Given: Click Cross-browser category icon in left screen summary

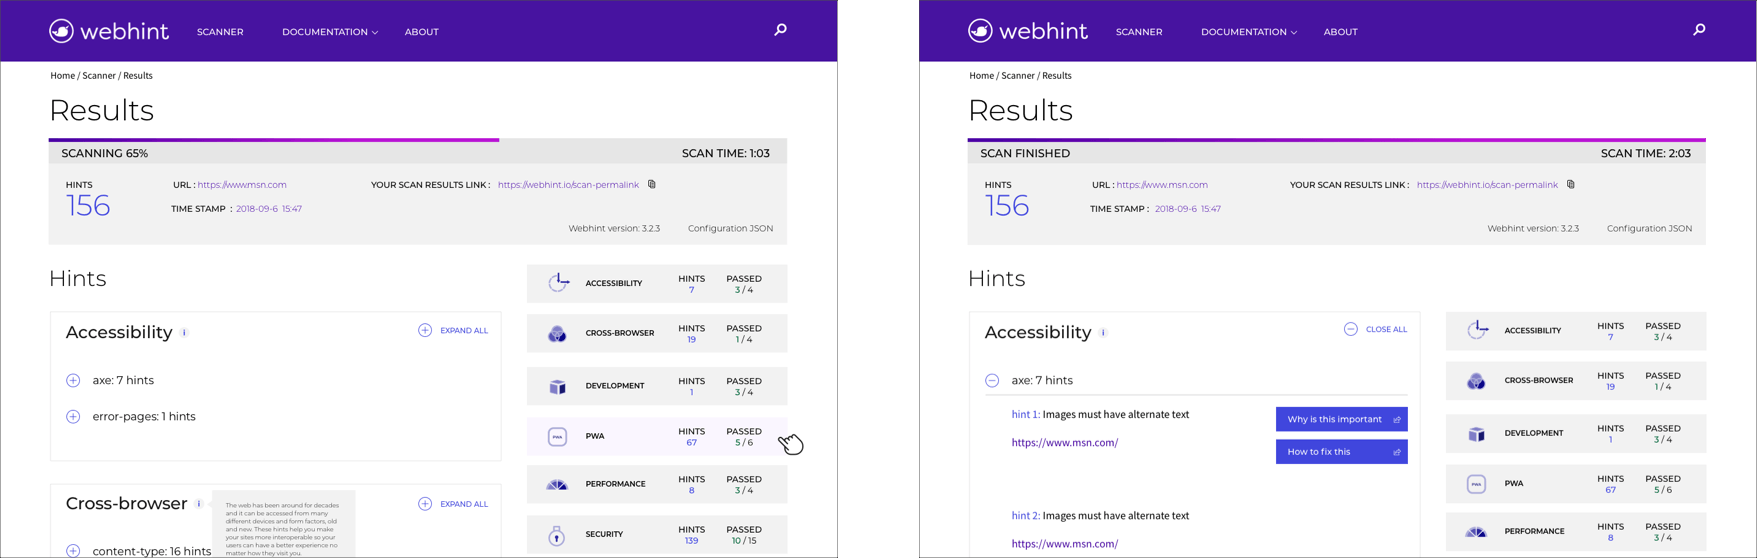Looking at the screenshot, I should [557, 334].
